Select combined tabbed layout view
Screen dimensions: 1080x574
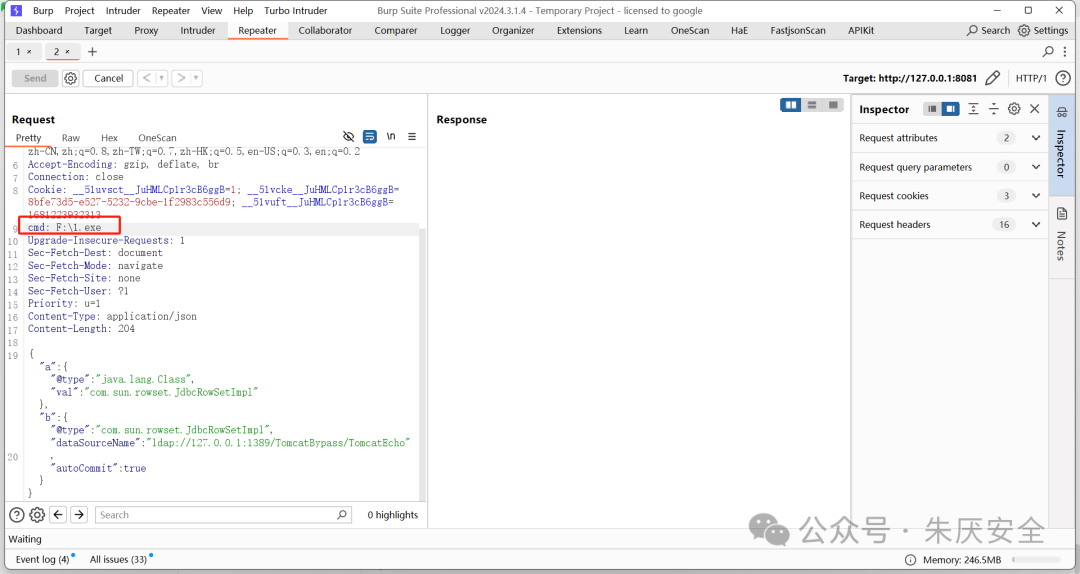(833, 105)
